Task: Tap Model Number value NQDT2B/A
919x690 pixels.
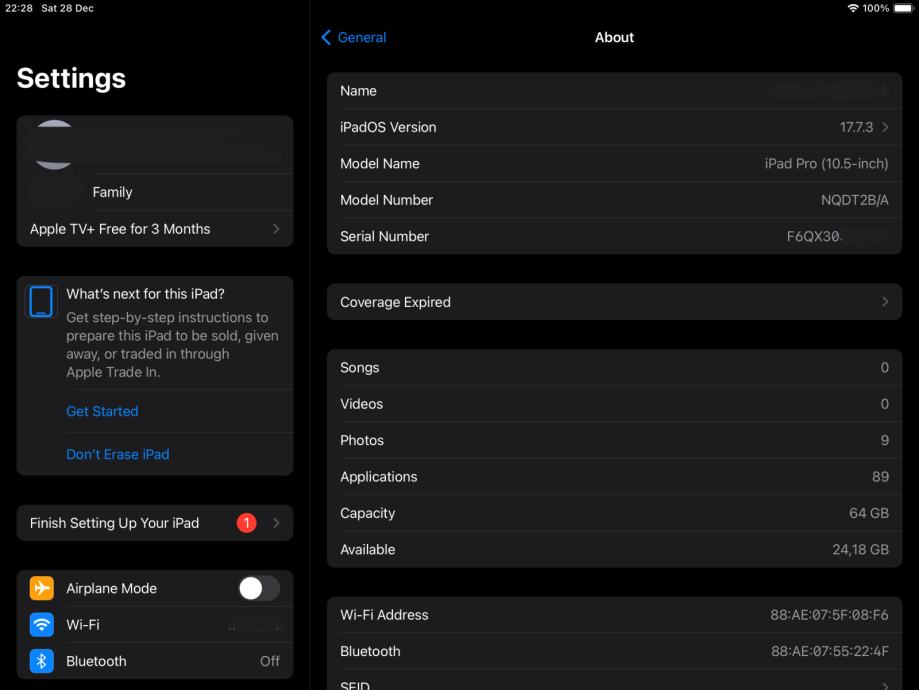Action: click(855, 200)
